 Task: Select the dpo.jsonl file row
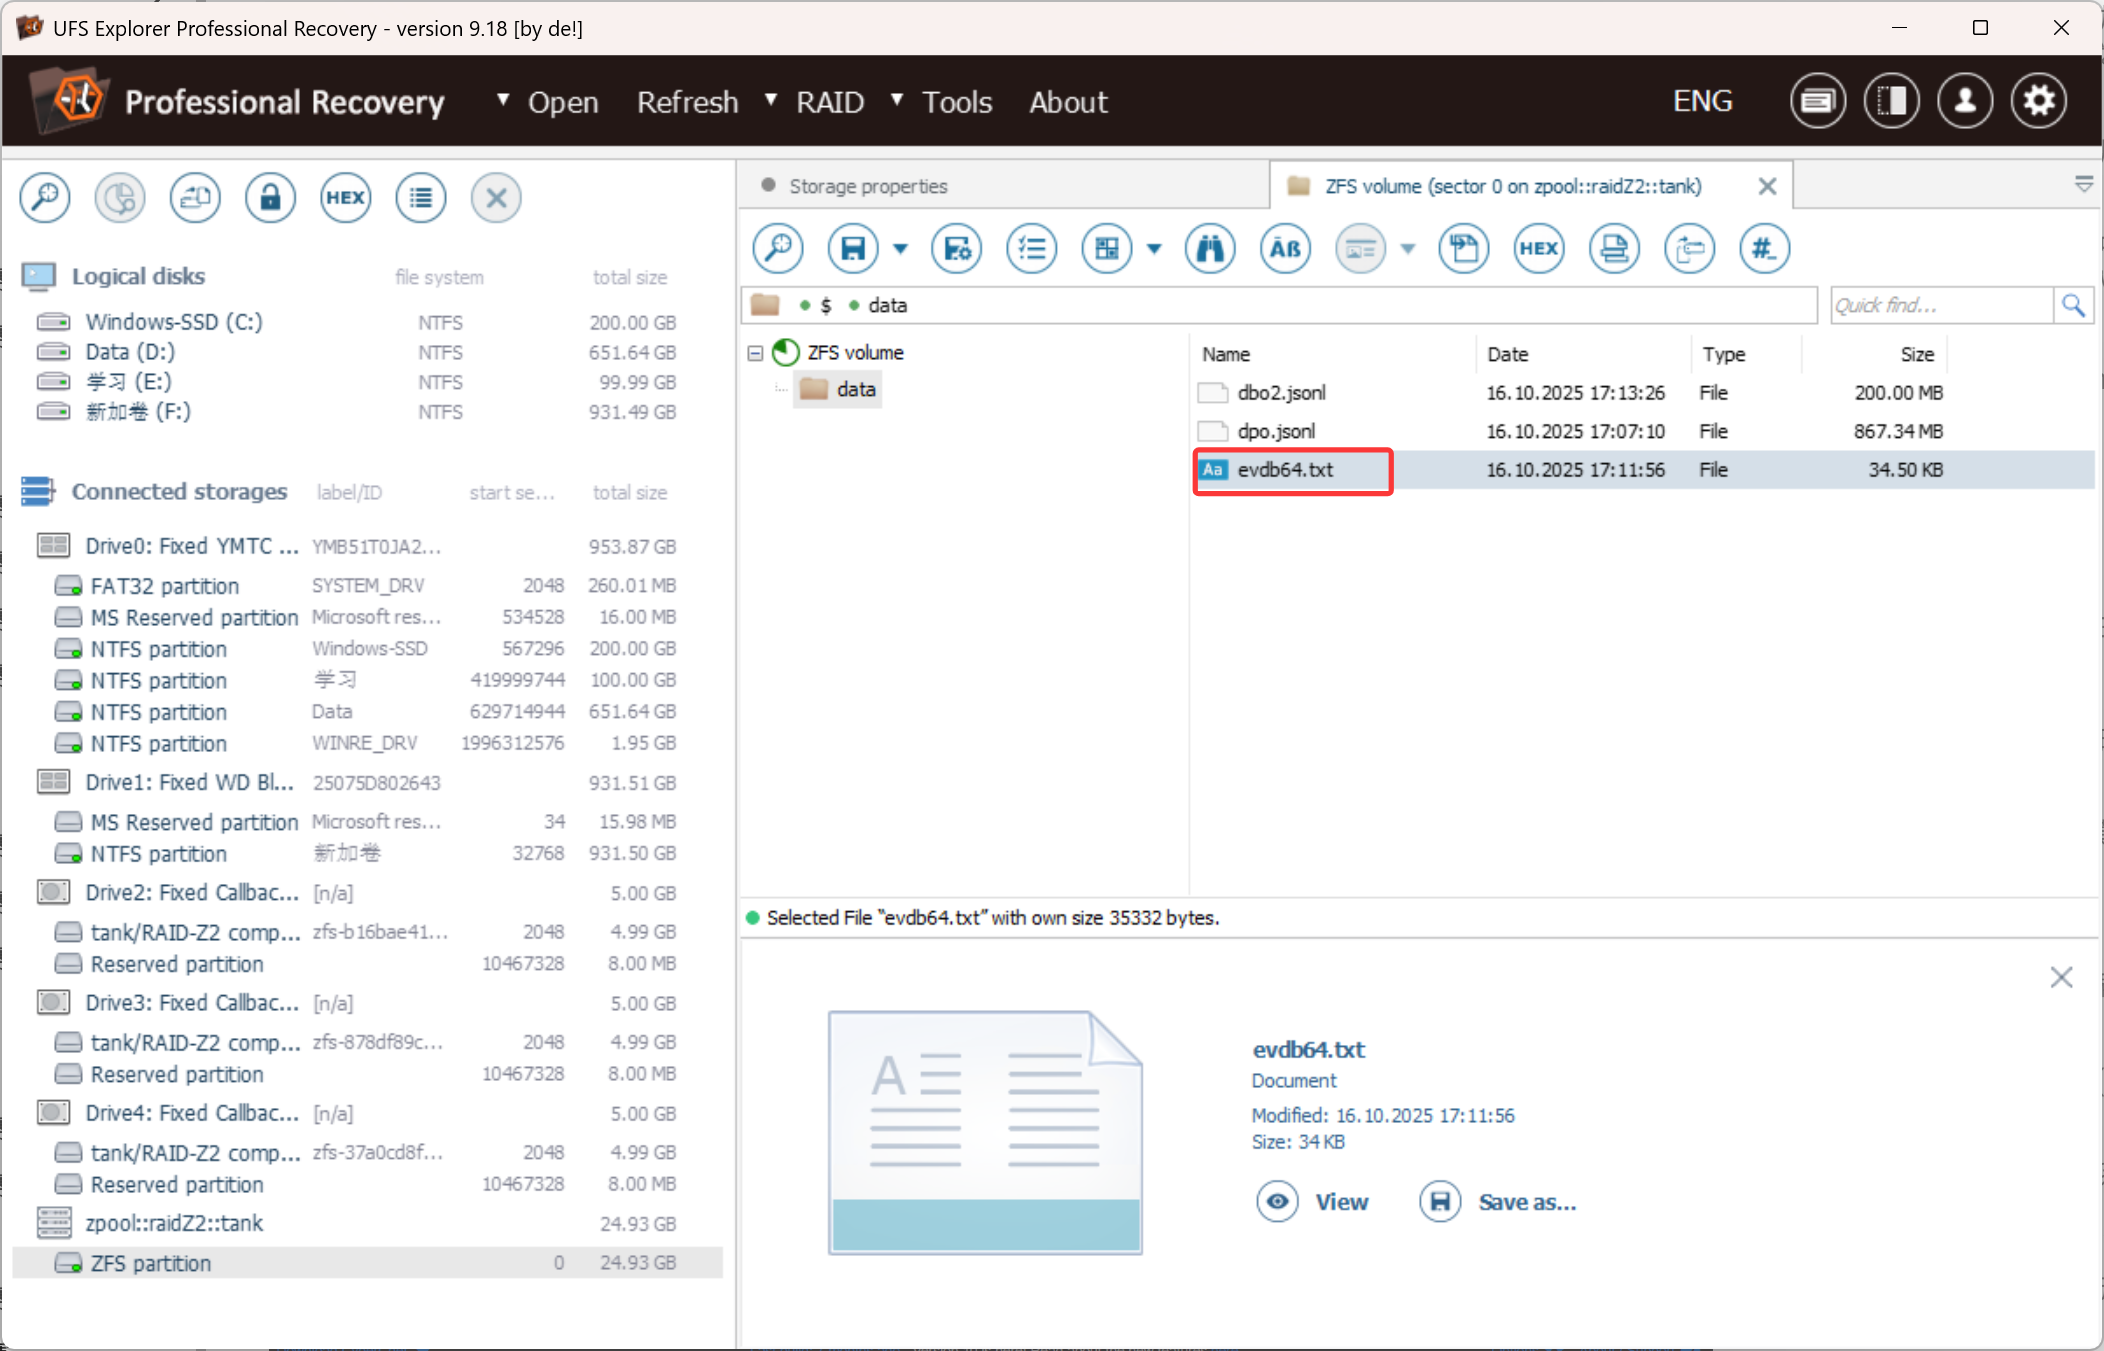(x=1276, y=431)
